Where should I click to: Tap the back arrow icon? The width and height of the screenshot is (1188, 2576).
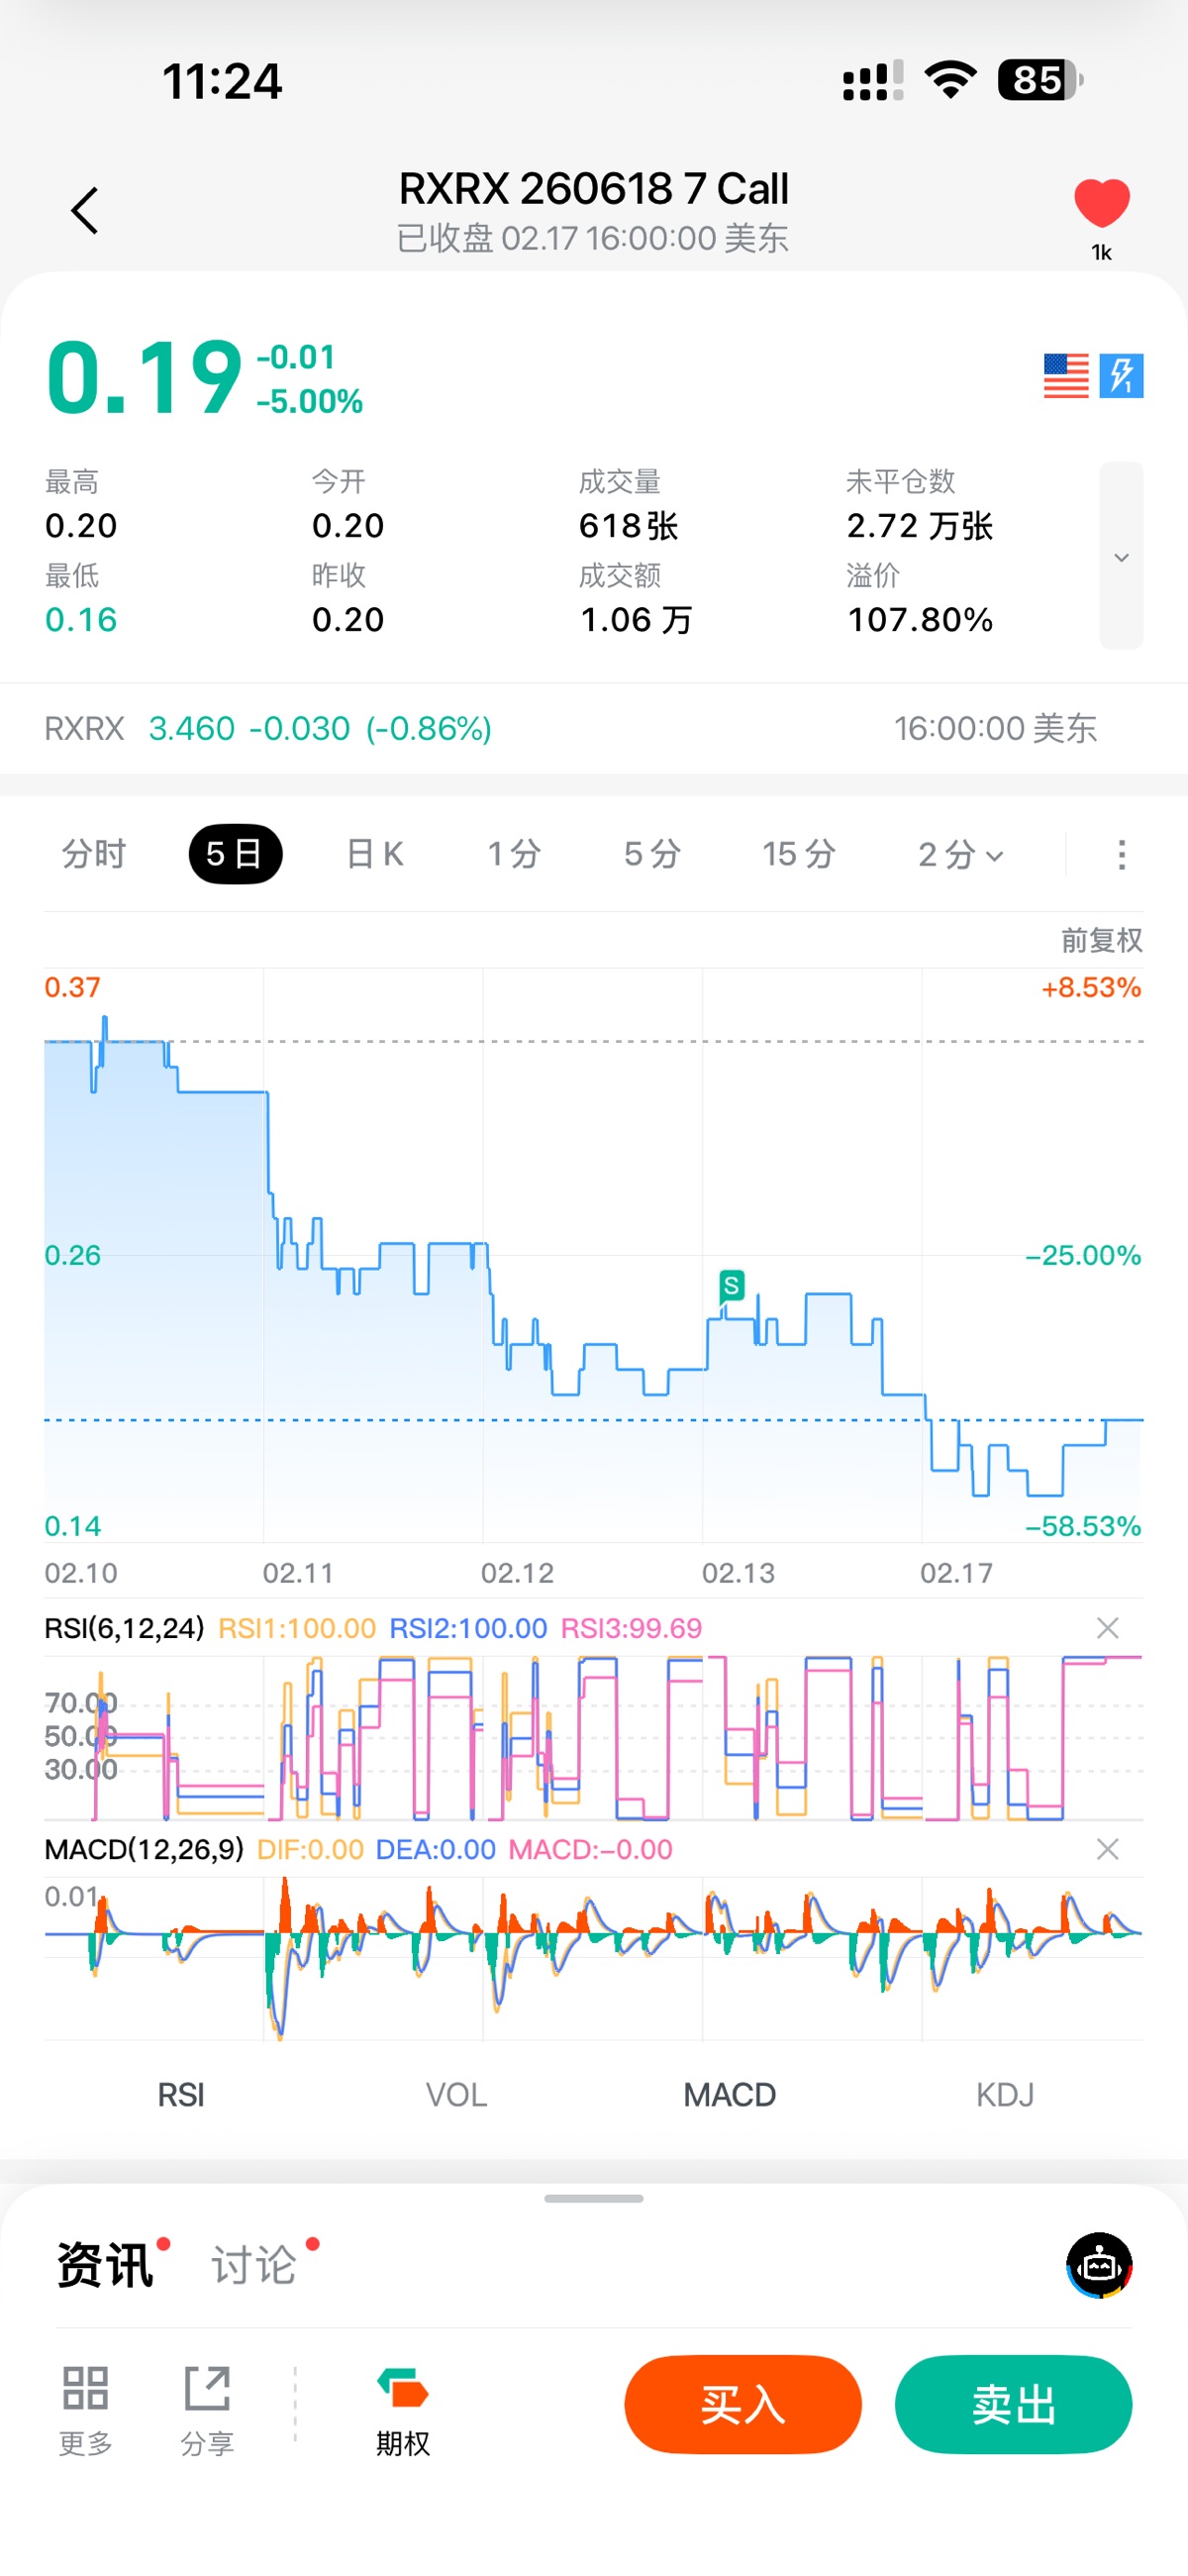pos(85,211)
